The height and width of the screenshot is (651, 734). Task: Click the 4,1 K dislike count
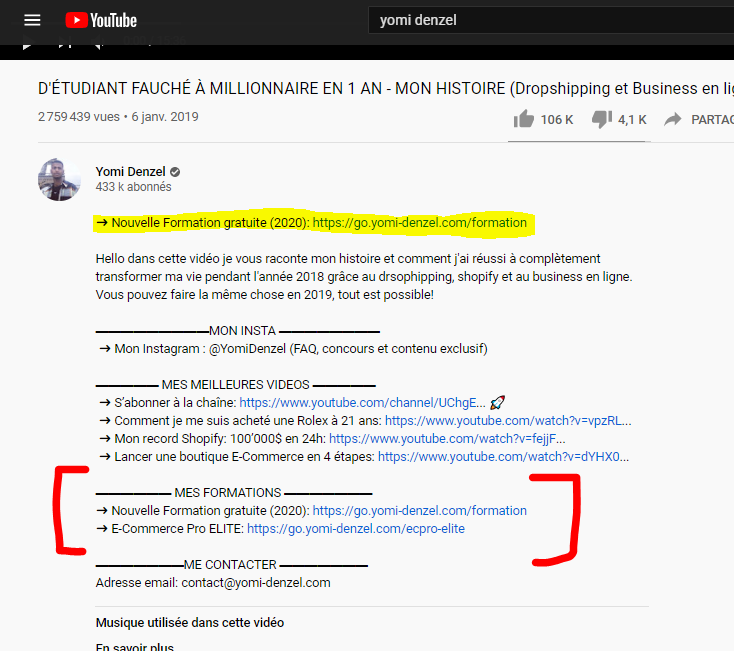632,119
